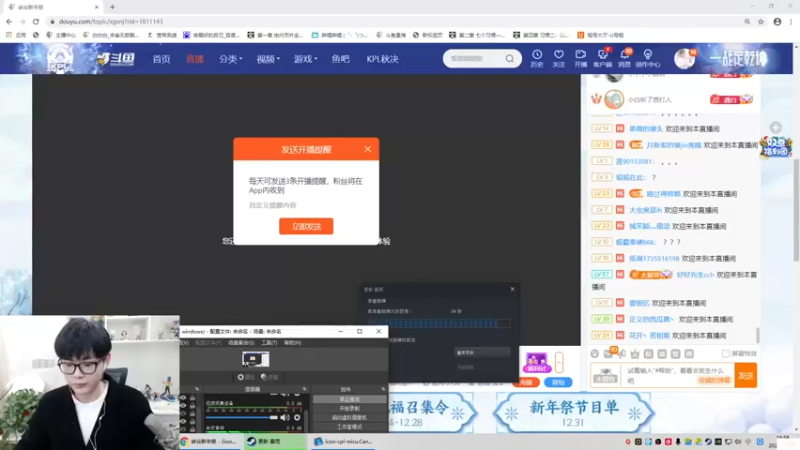Toggle first OBS source eye visibility
The image size is (800, 450).
tap(183, 397)
